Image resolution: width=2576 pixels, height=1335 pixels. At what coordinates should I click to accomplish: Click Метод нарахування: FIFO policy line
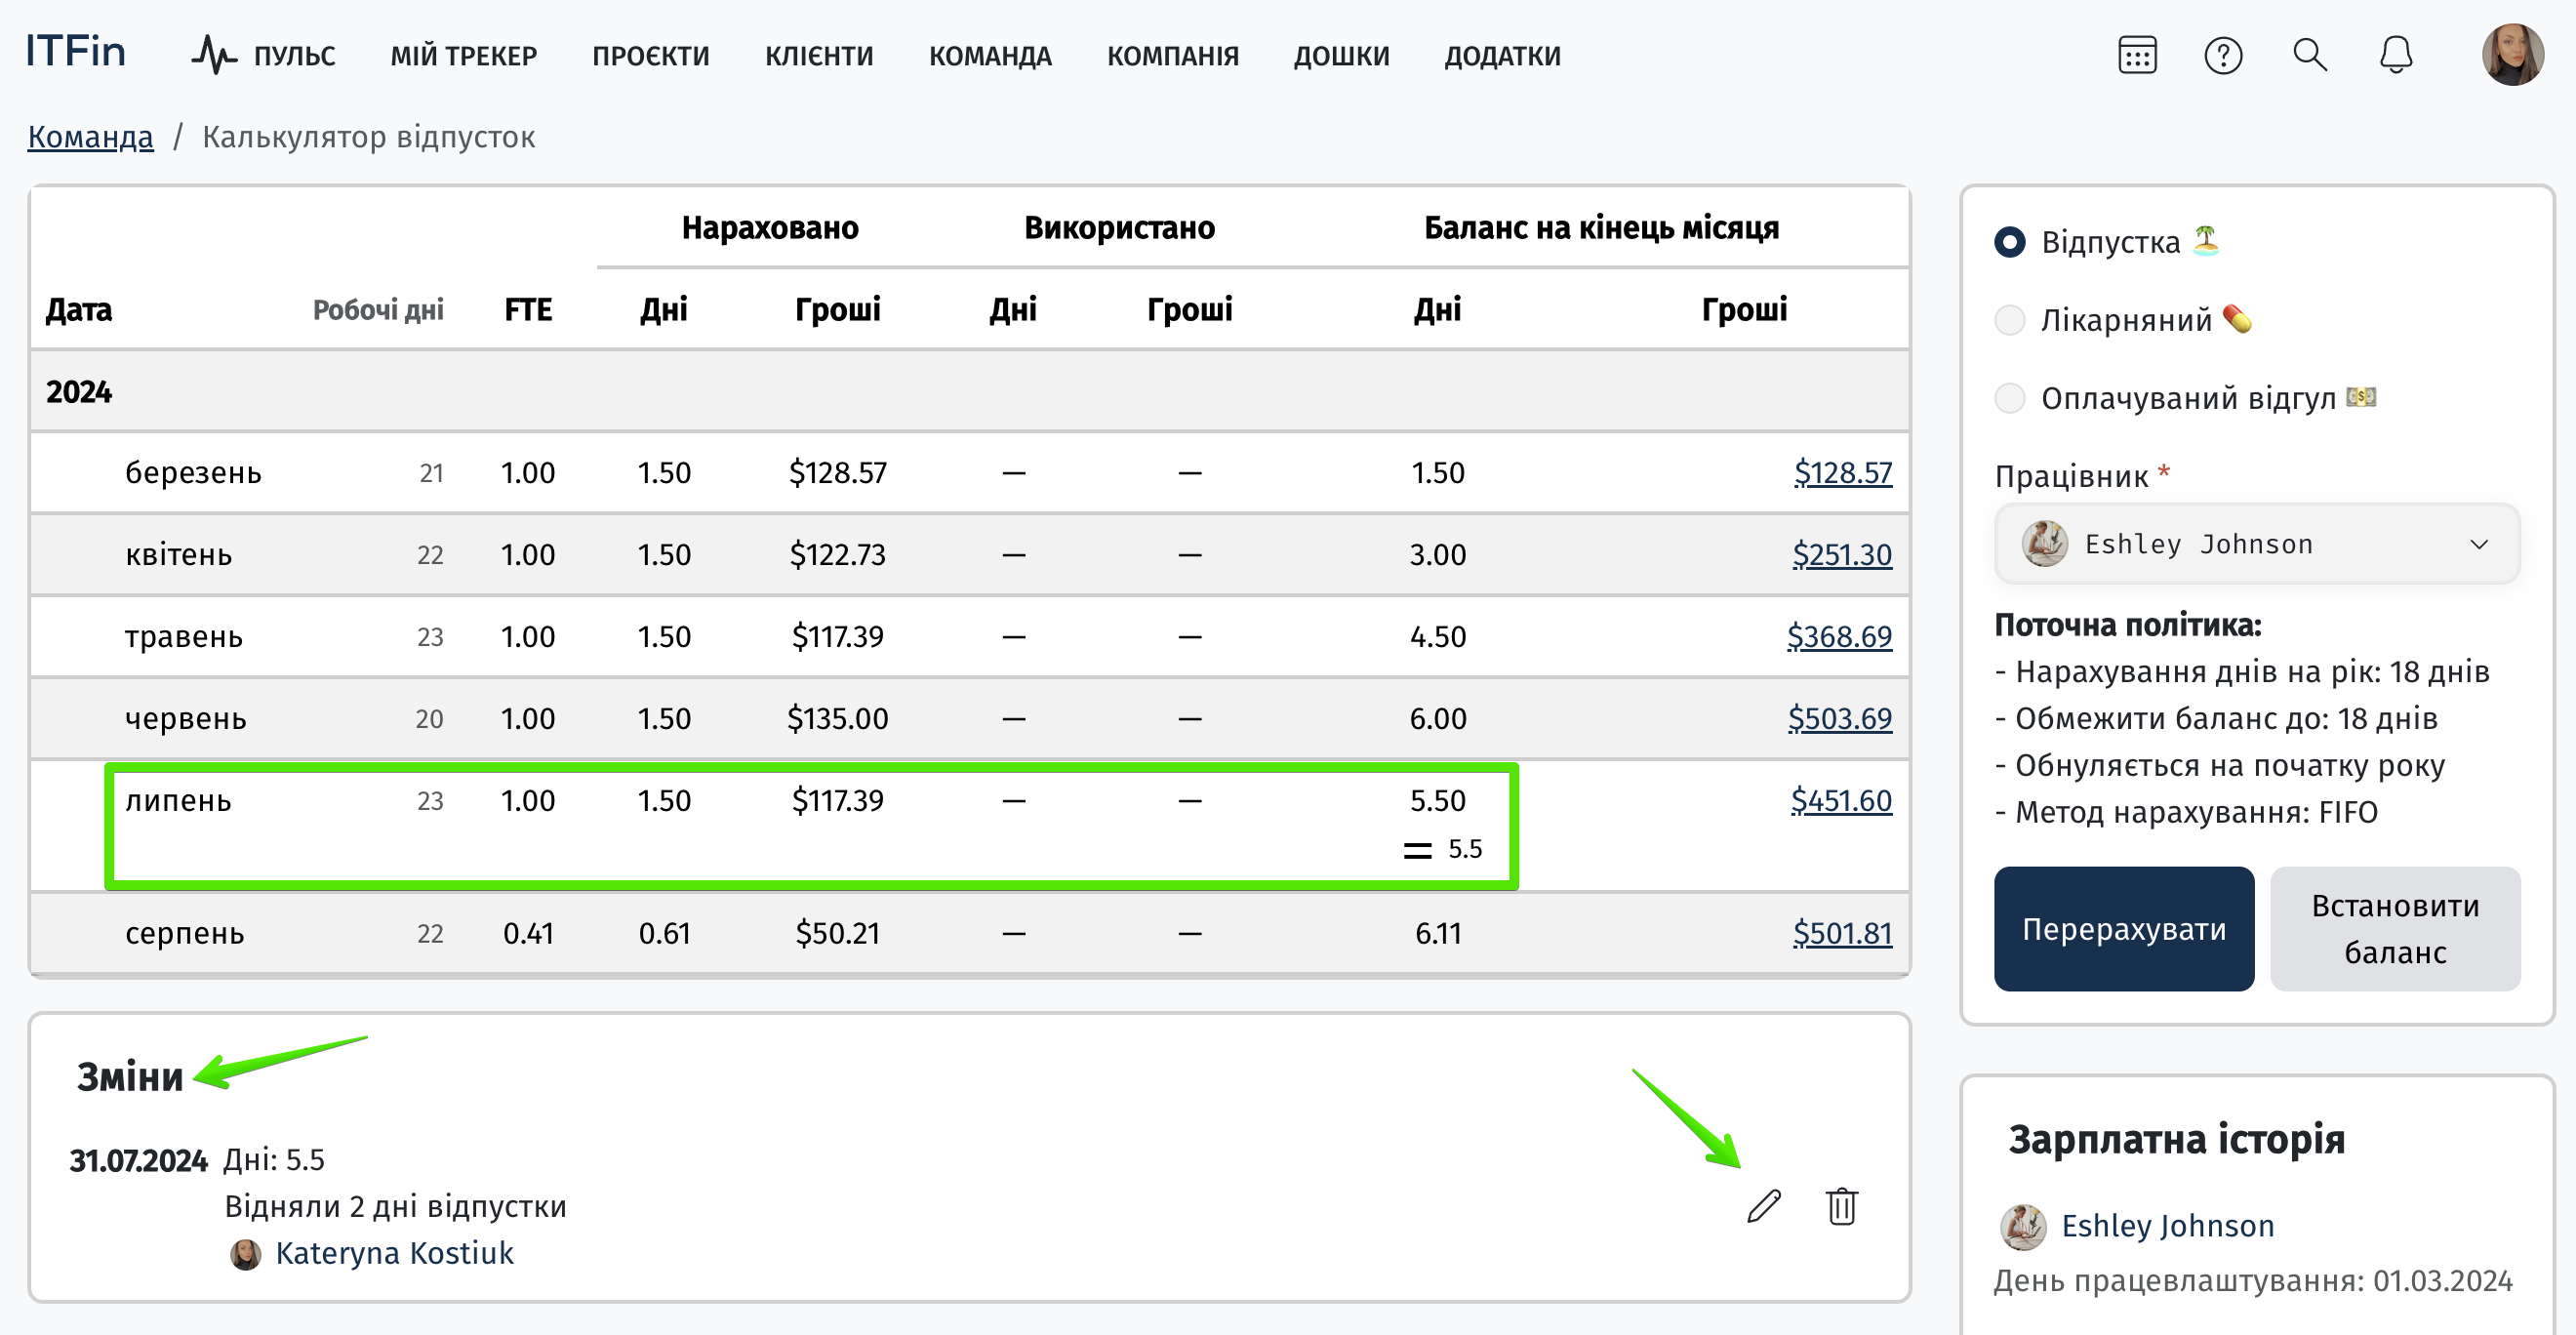click(x=2186, y=812)
